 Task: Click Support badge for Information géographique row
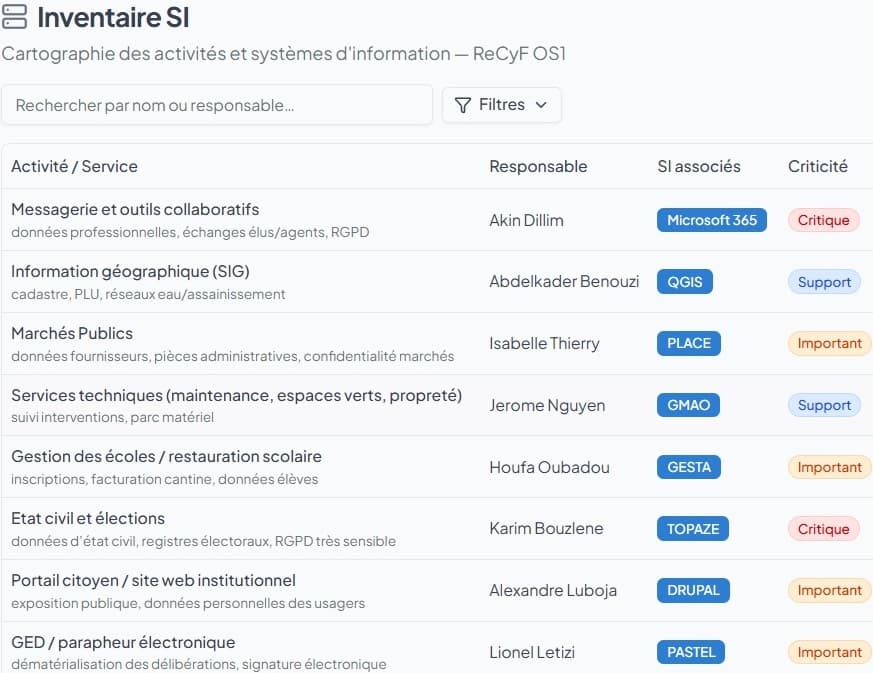click(824, 282)
